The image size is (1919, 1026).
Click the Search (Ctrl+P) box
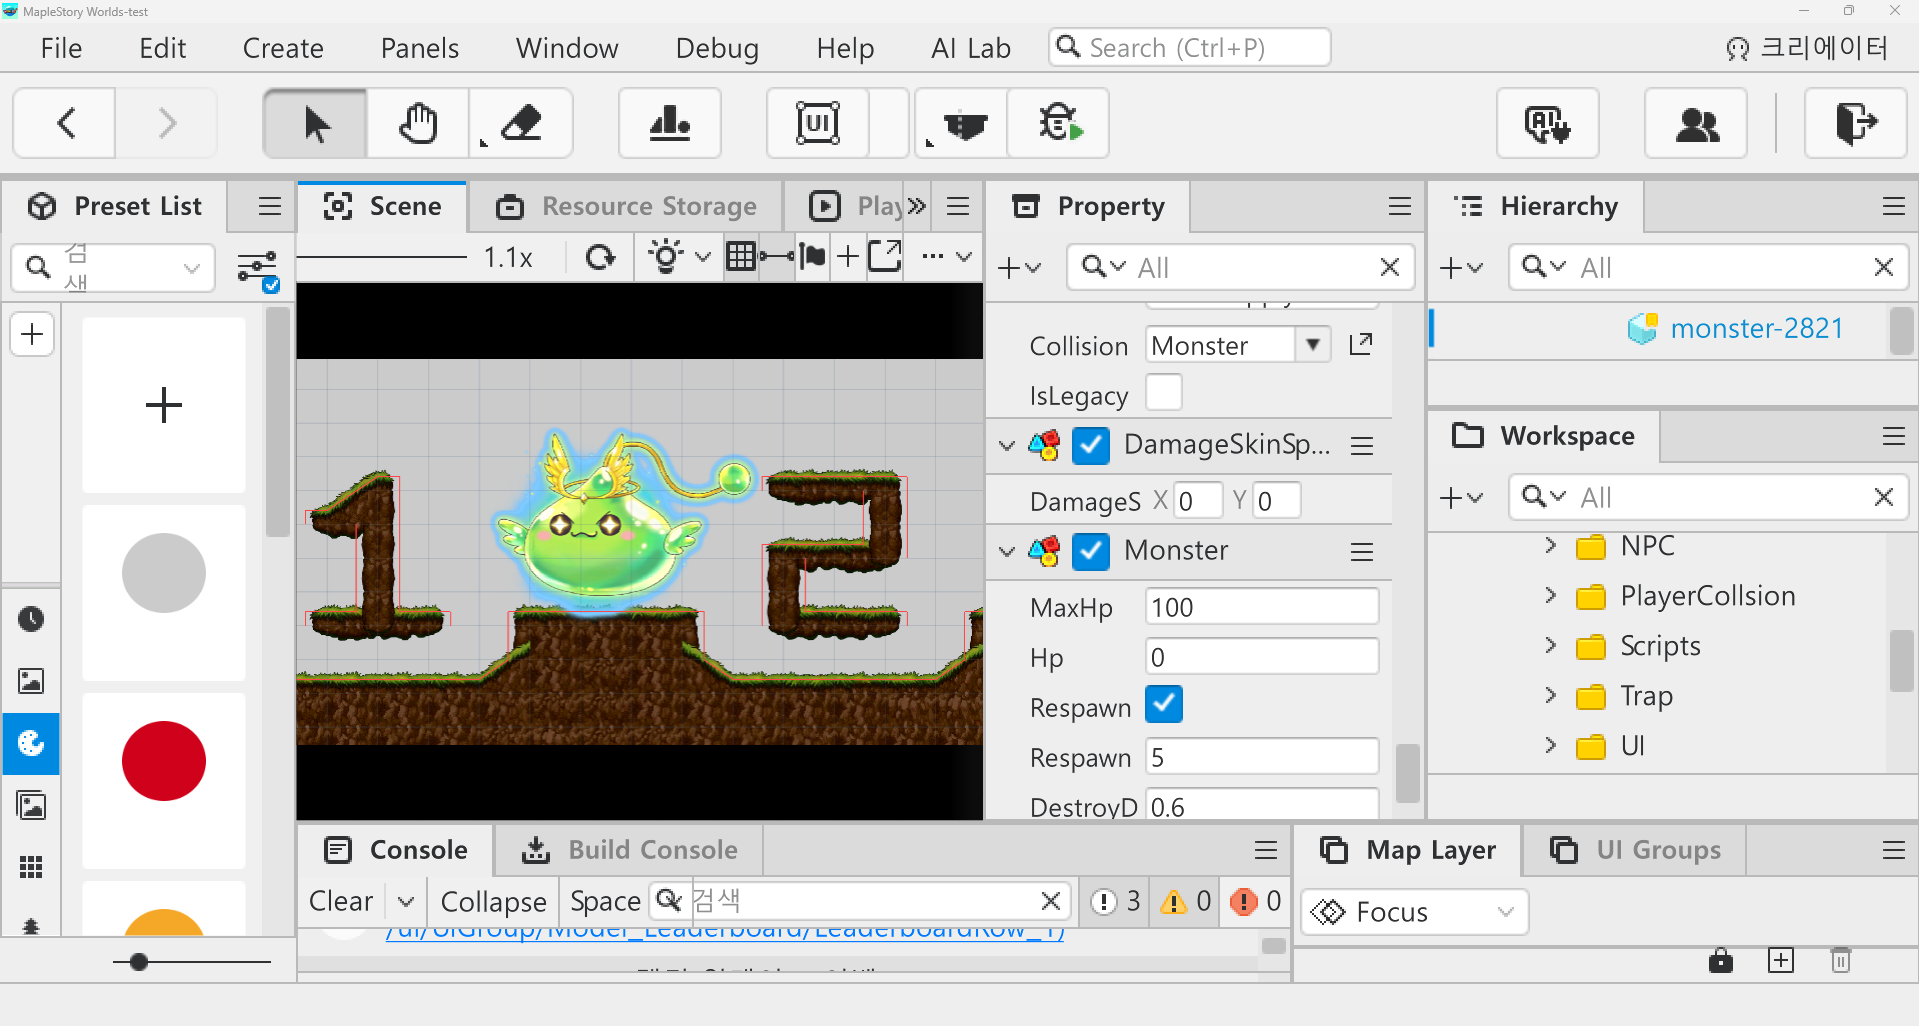pyautogui.click(x=1189, y=47)
